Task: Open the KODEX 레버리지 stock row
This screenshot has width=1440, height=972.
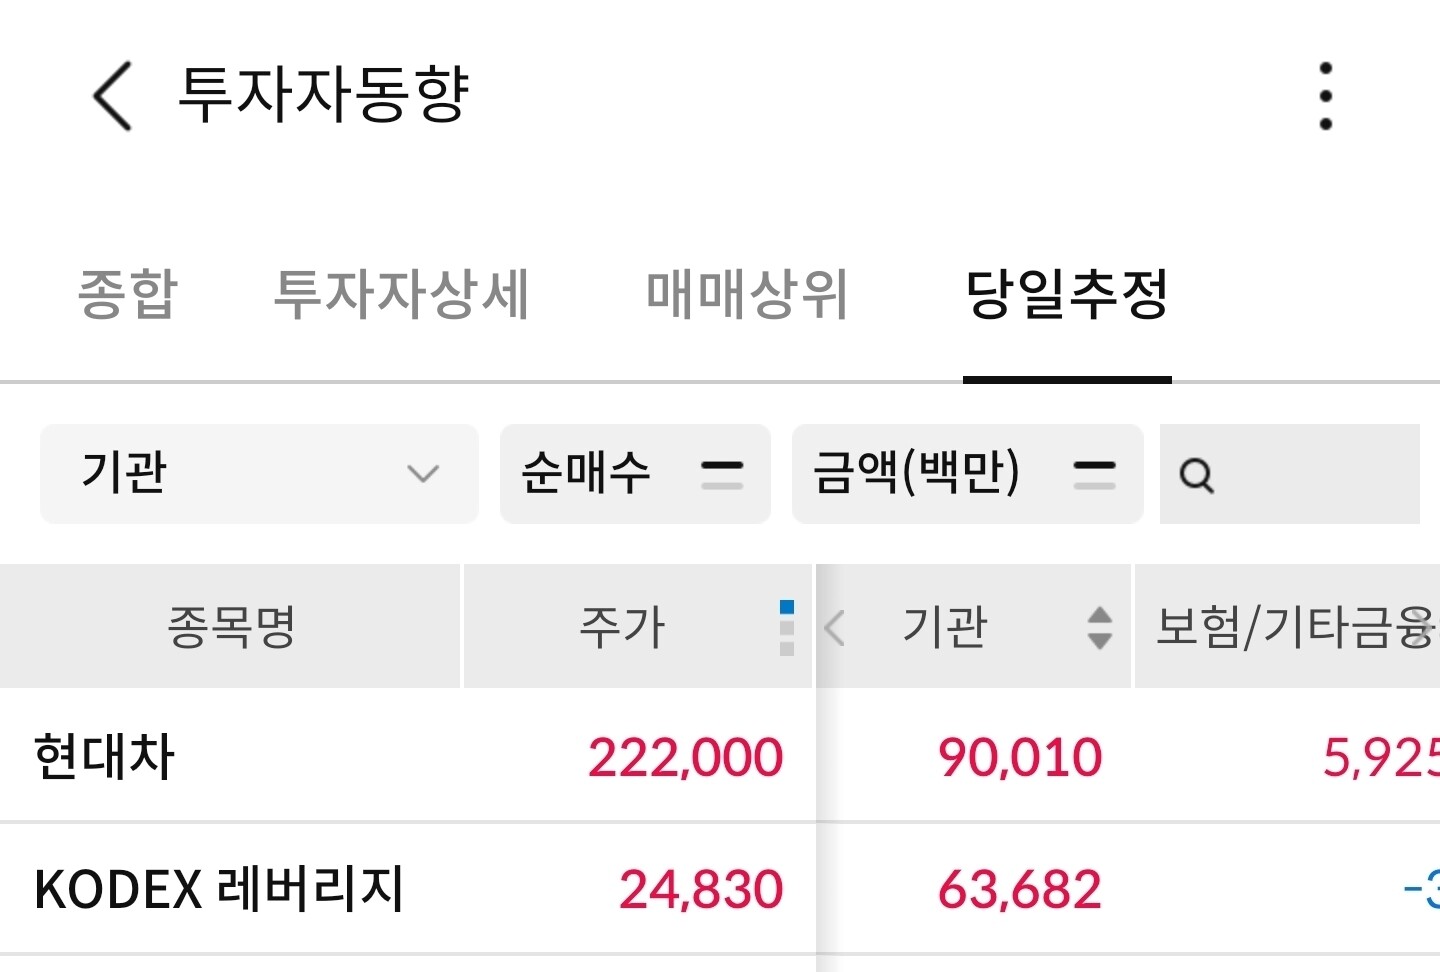Action: point(720,889)
